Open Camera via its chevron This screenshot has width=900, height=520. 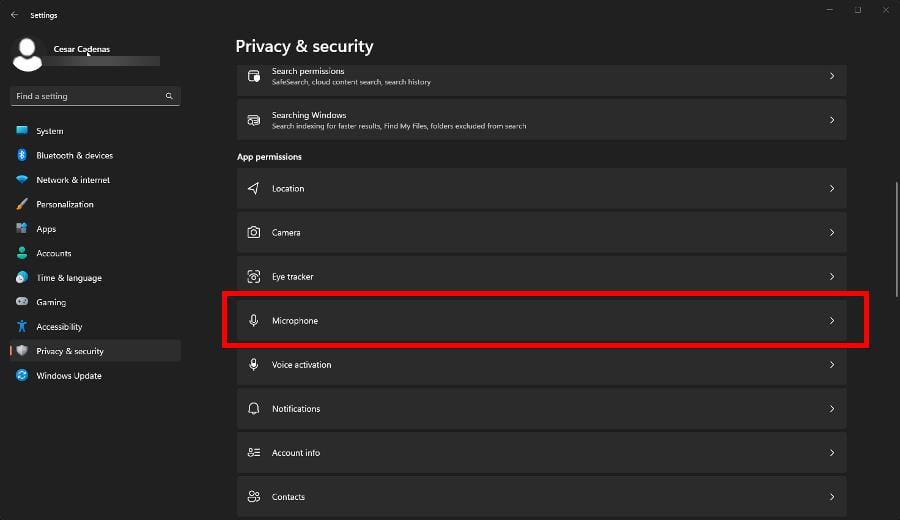[832, 232]
